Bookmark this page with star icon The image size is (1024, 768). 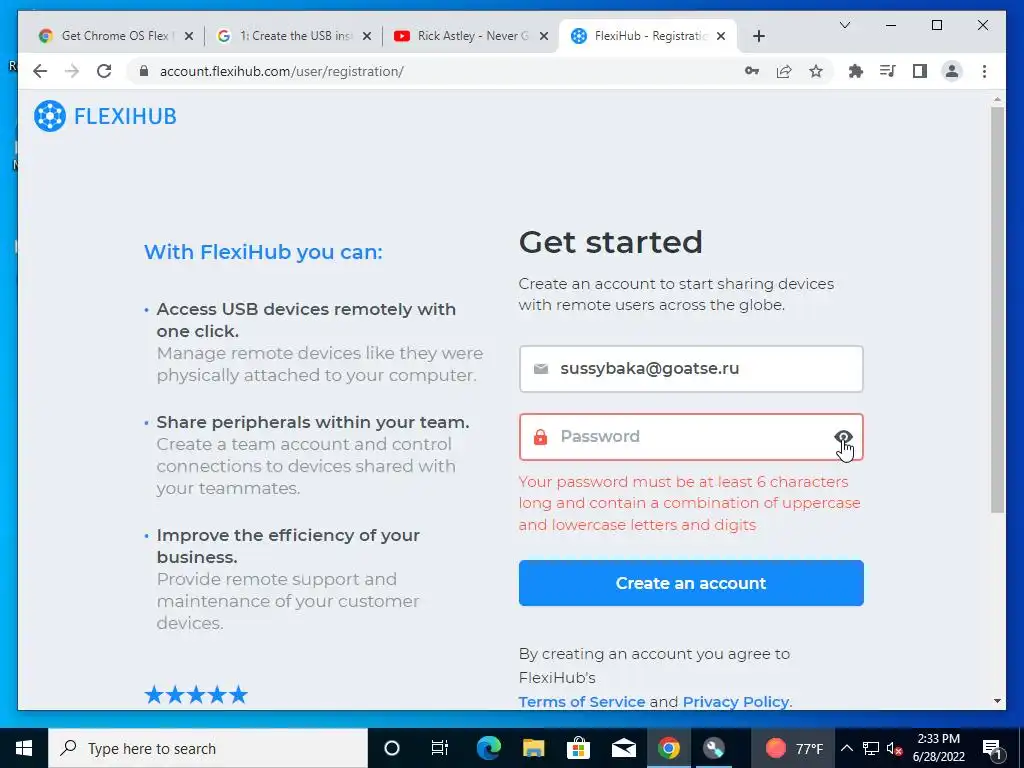click(x=816, y=71)
